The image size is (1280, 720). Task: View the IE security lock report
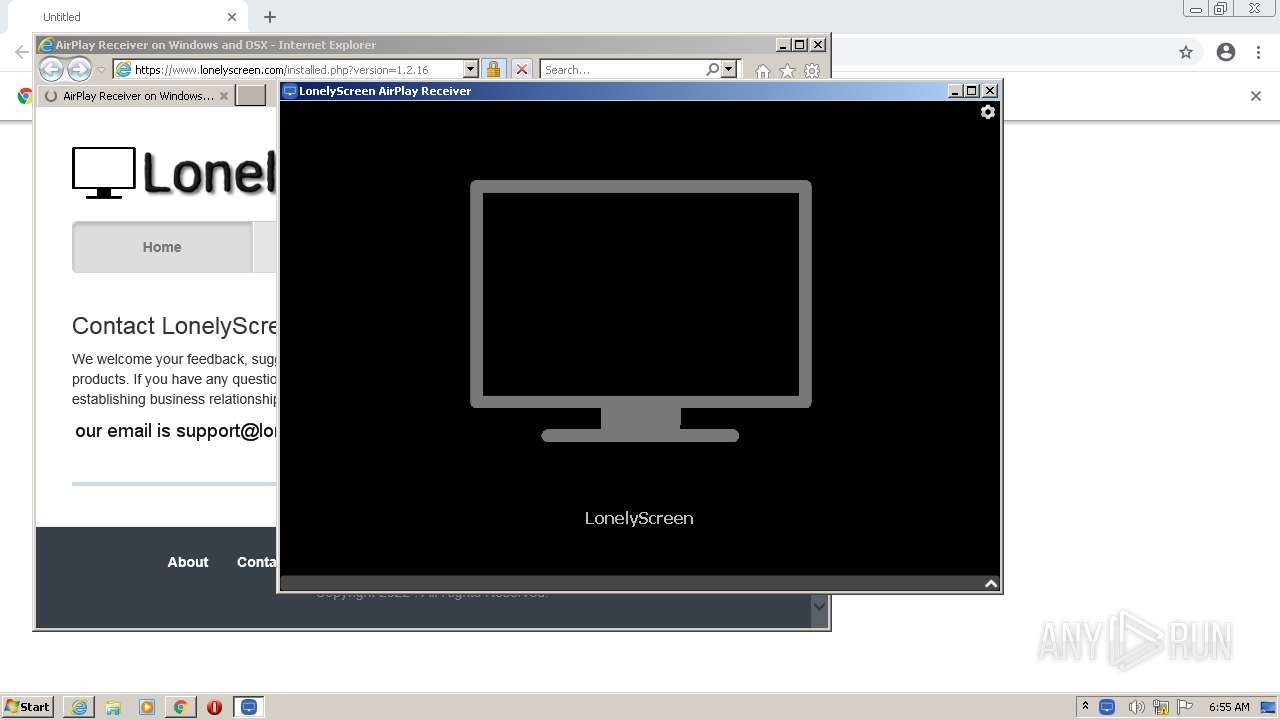[x=493, y=69]
